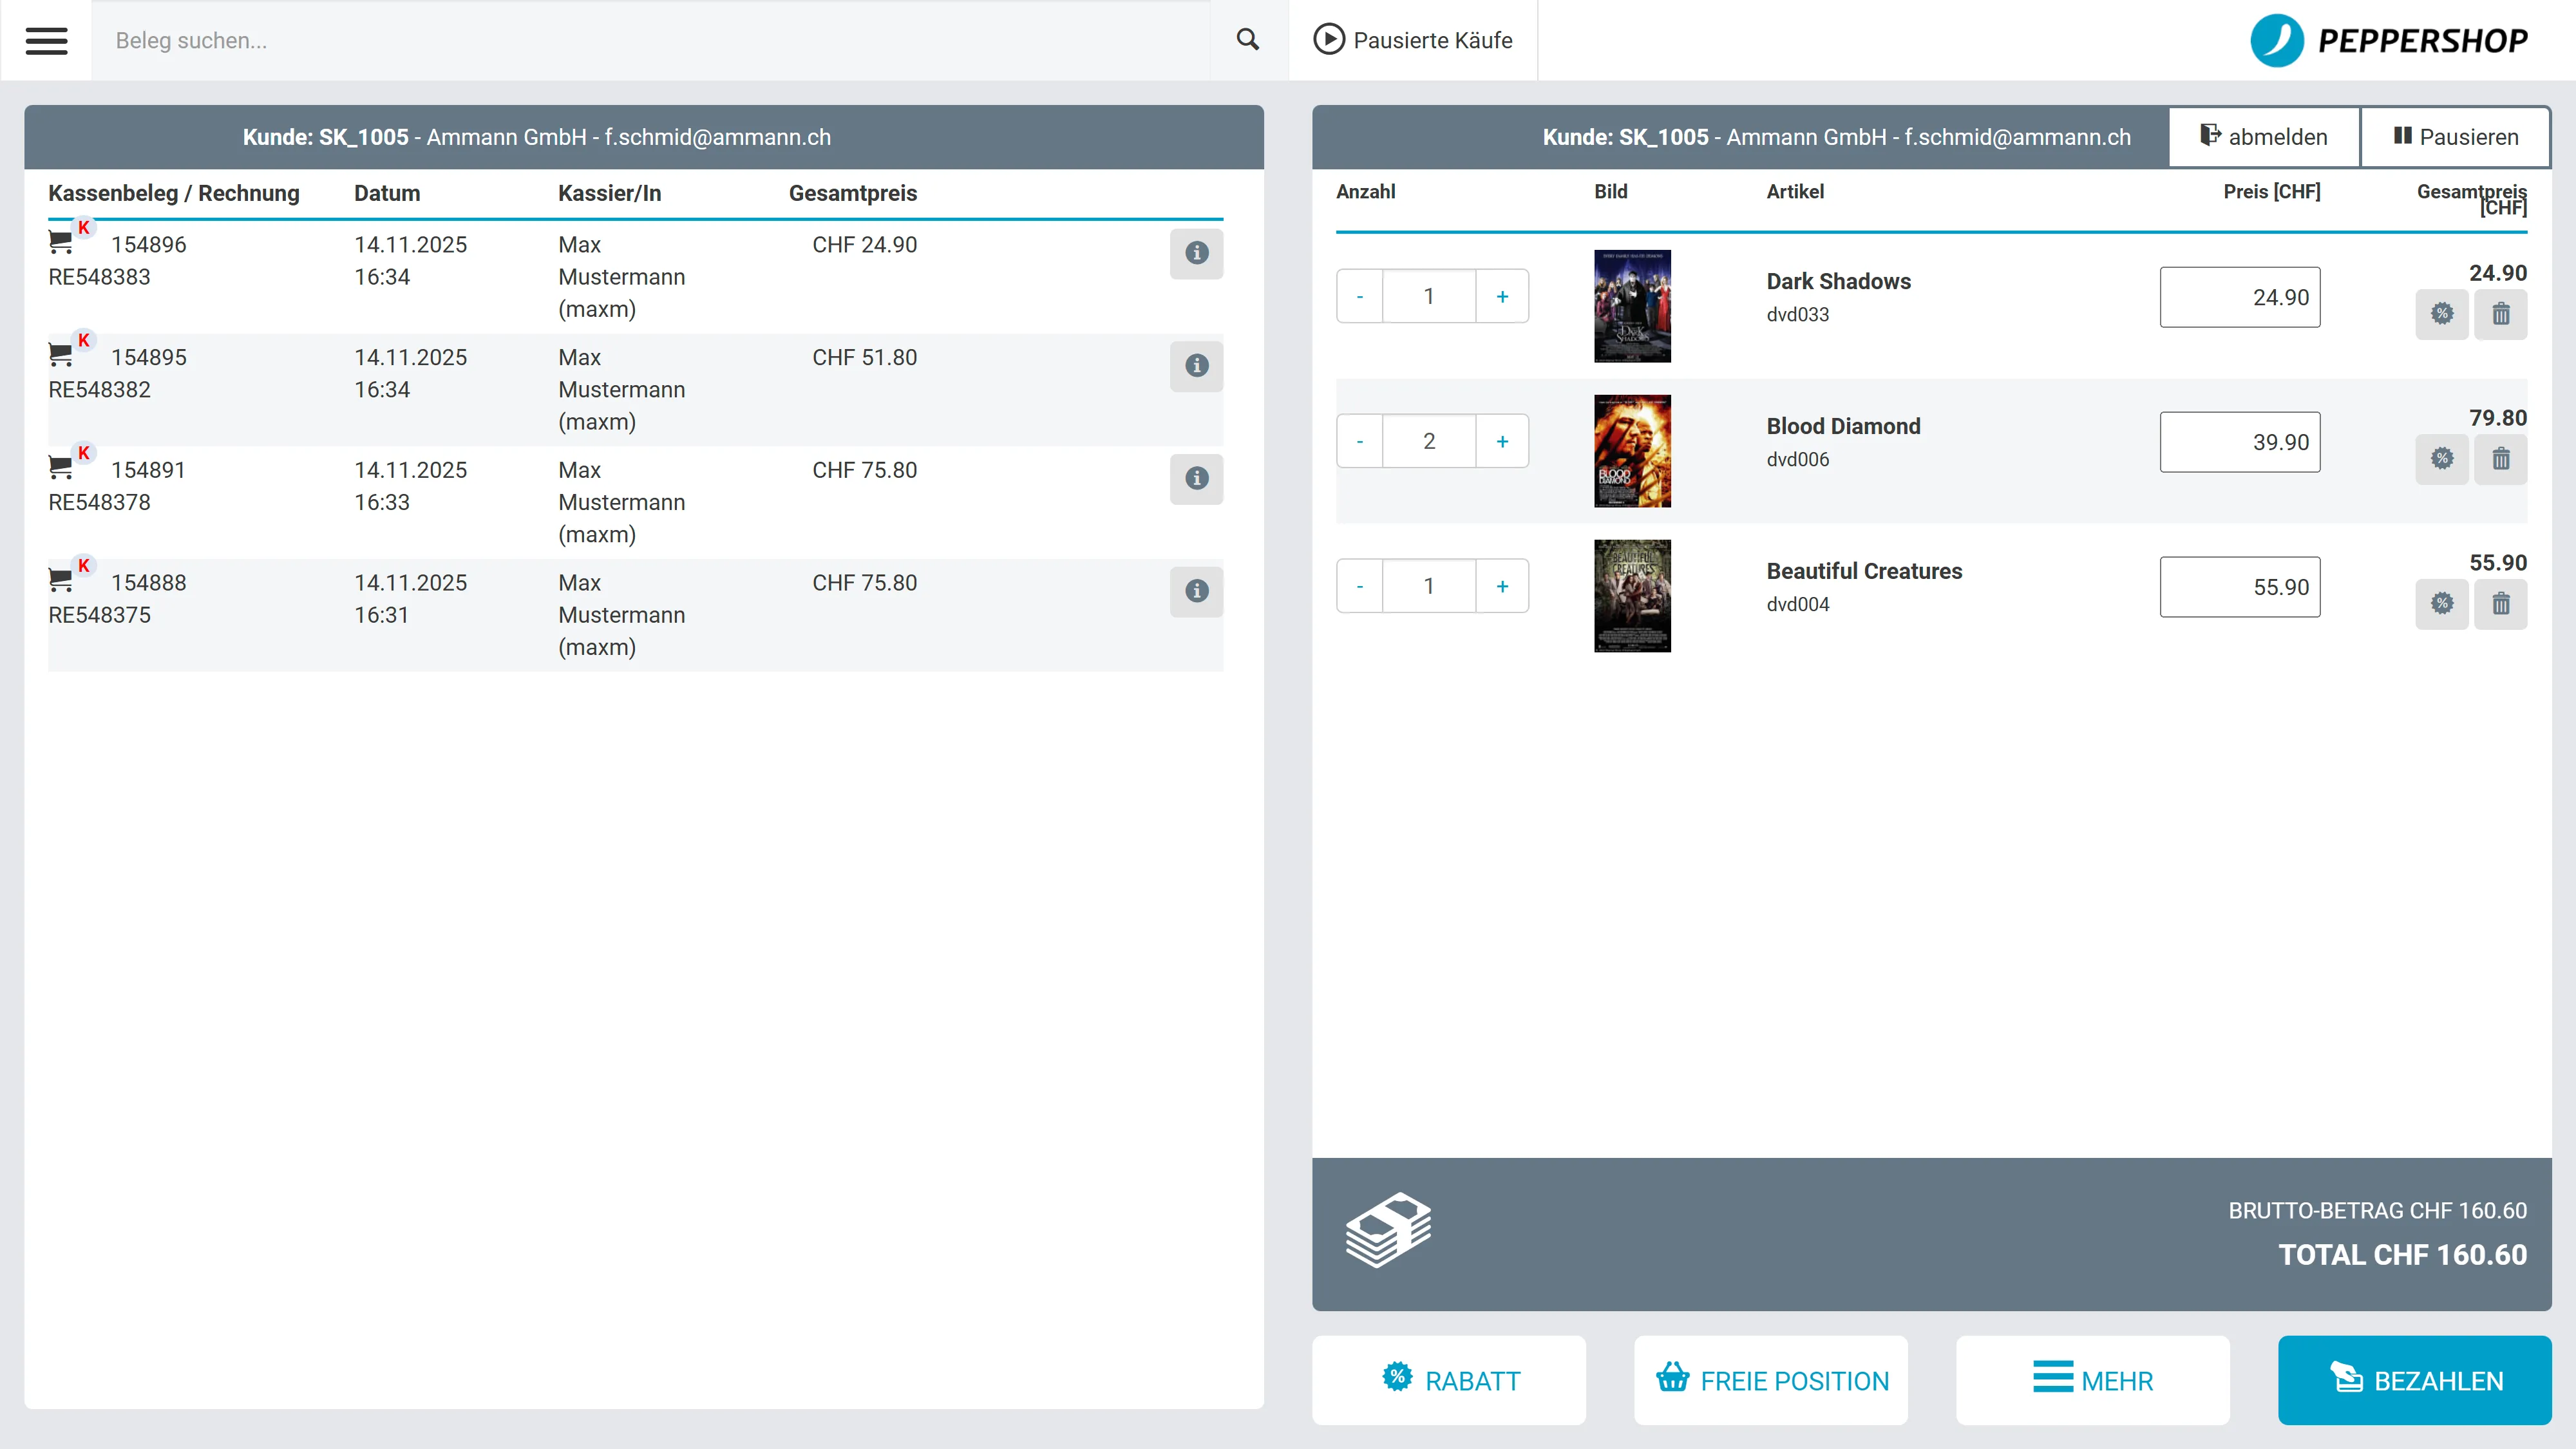Log out customer with abmelden

(2264, 137)
